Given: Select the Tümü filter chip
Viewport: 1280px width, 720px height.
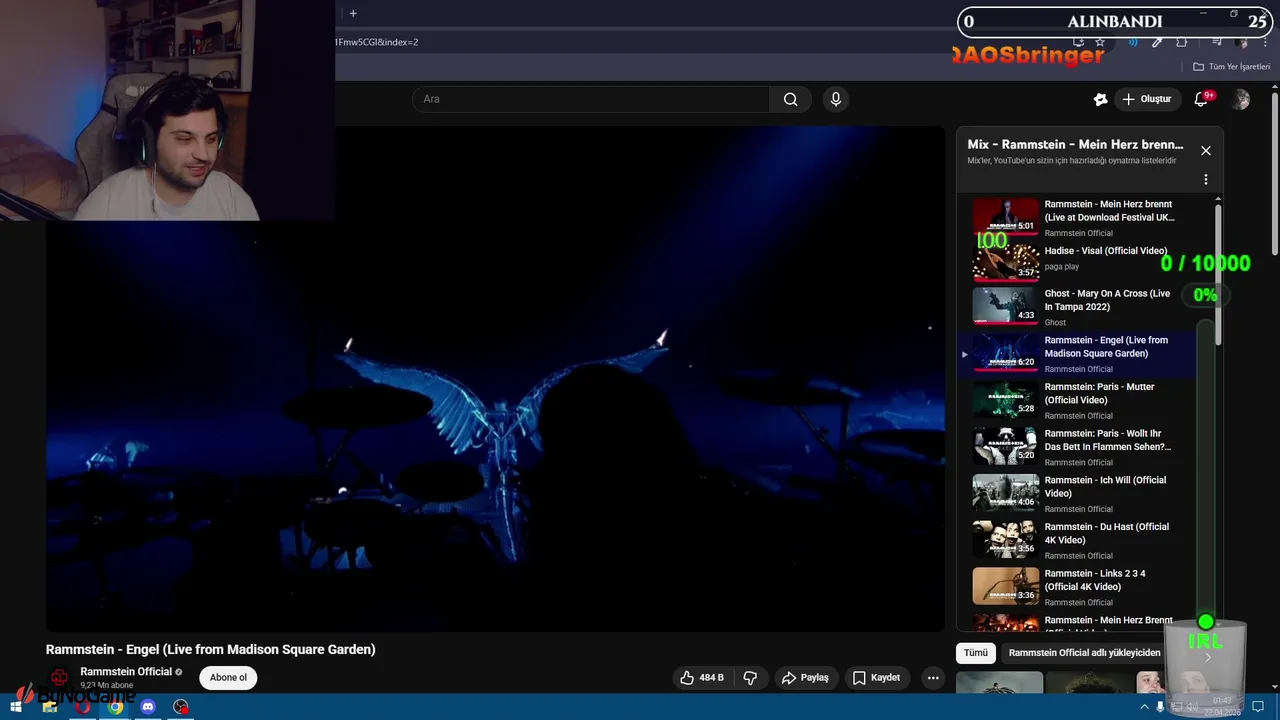Looking at the screenshot, I should (976, 653).
